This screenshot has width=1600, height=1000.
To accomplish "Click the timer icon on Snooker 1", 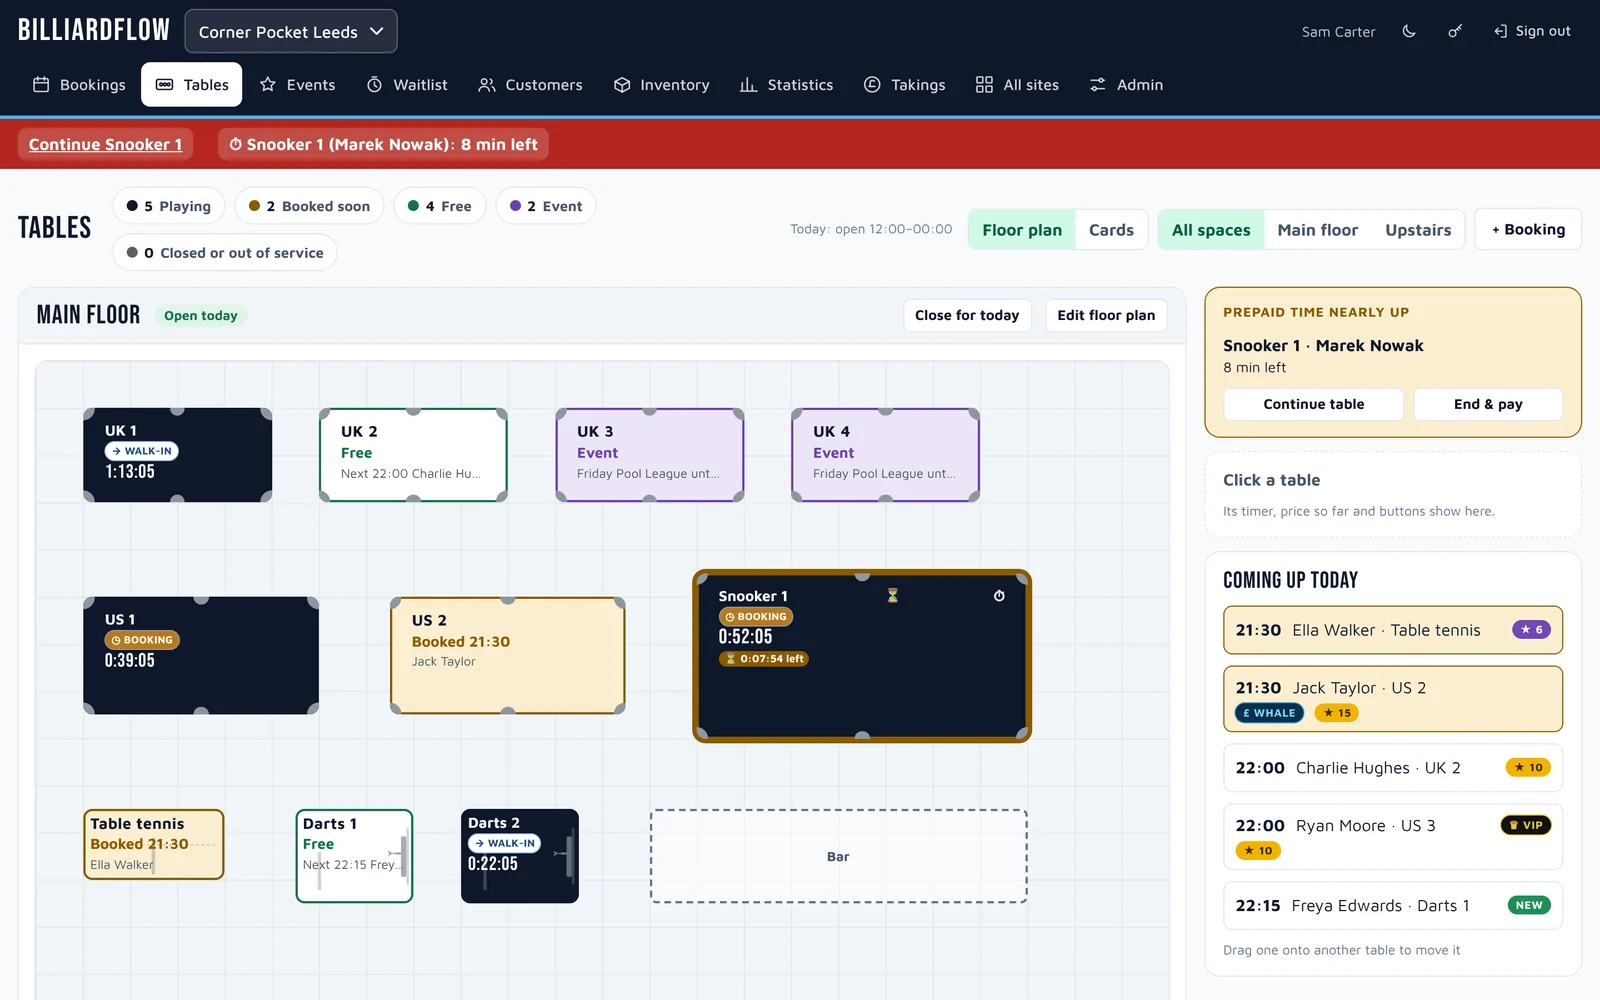I will 999,596.
